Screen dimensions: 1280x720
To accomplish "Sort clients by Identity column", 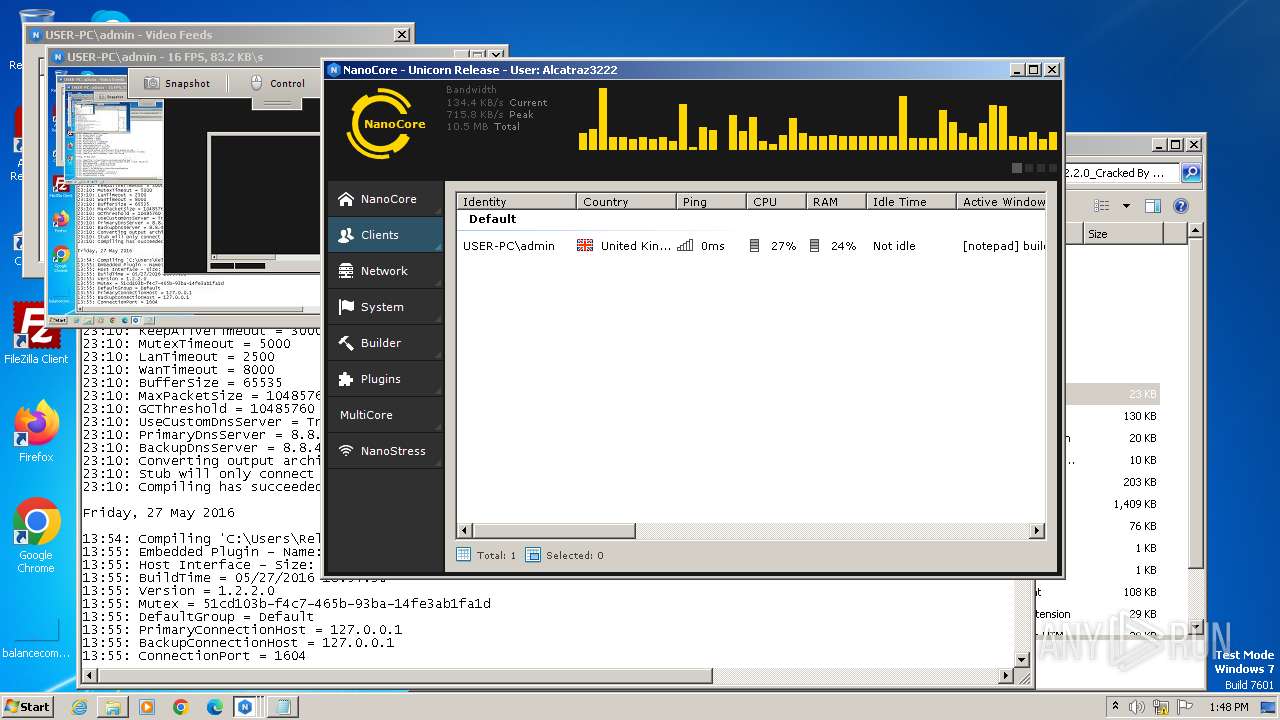I will tap(516, 202).
